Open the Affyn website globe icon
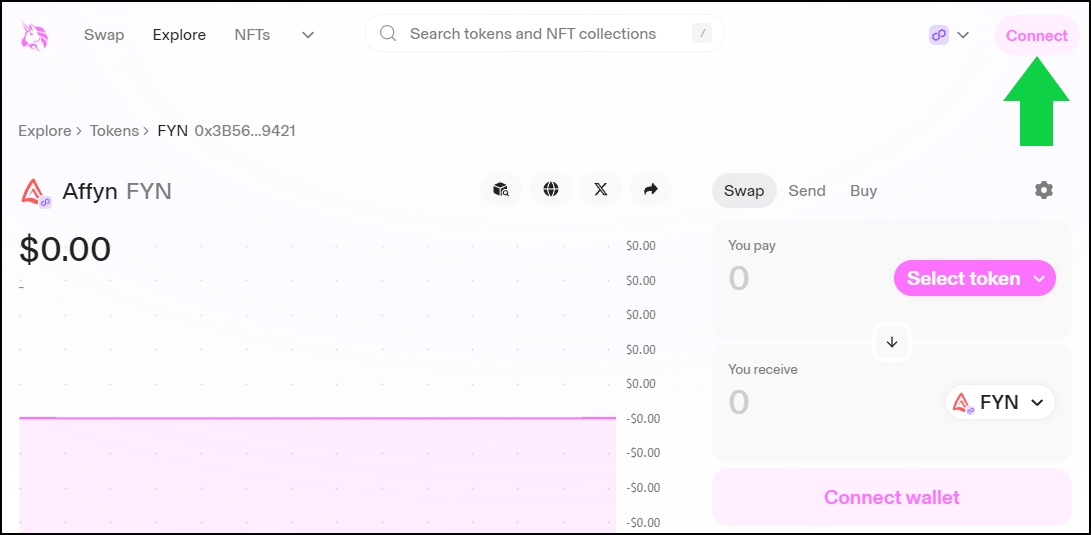This screenshot has width=1091, height=535. tap(551, 189)
